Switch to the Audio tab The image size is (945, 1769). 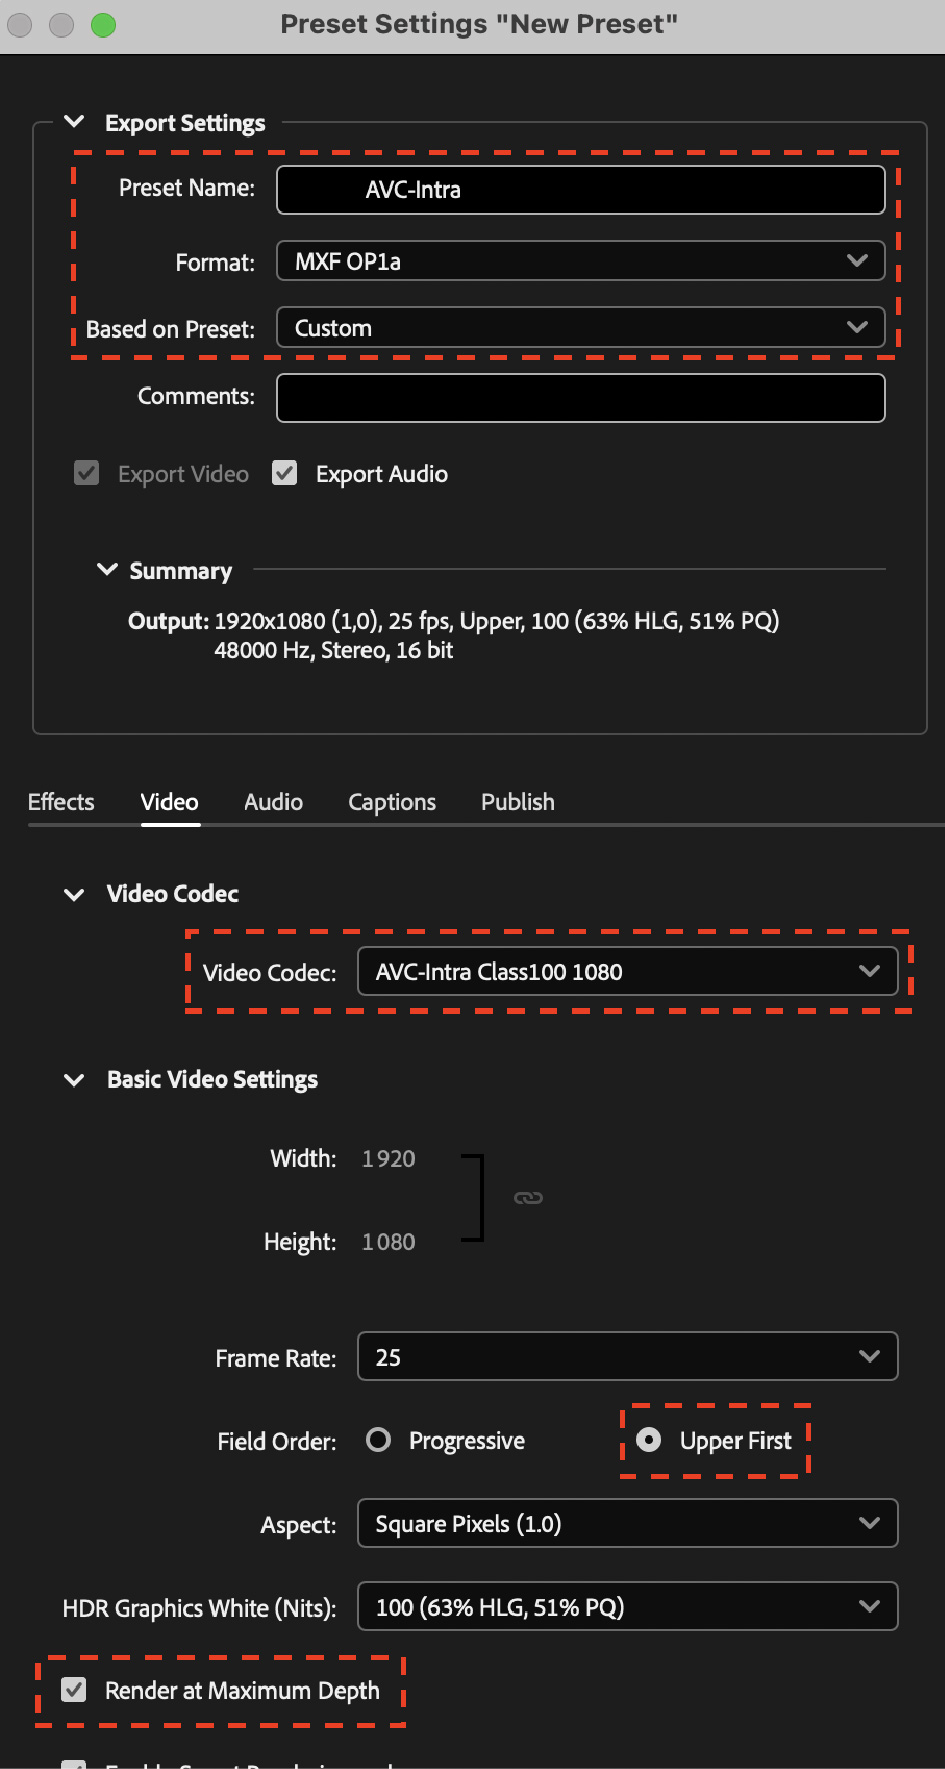[x=272, y=802]
